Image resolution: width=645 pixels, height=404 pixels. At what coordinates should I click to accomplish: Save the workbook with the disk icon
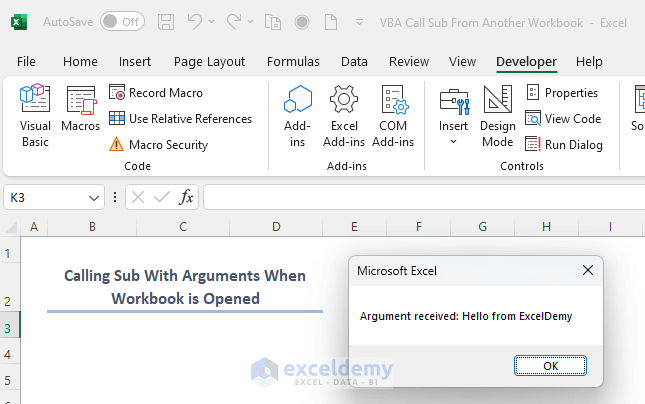[166, 22]
